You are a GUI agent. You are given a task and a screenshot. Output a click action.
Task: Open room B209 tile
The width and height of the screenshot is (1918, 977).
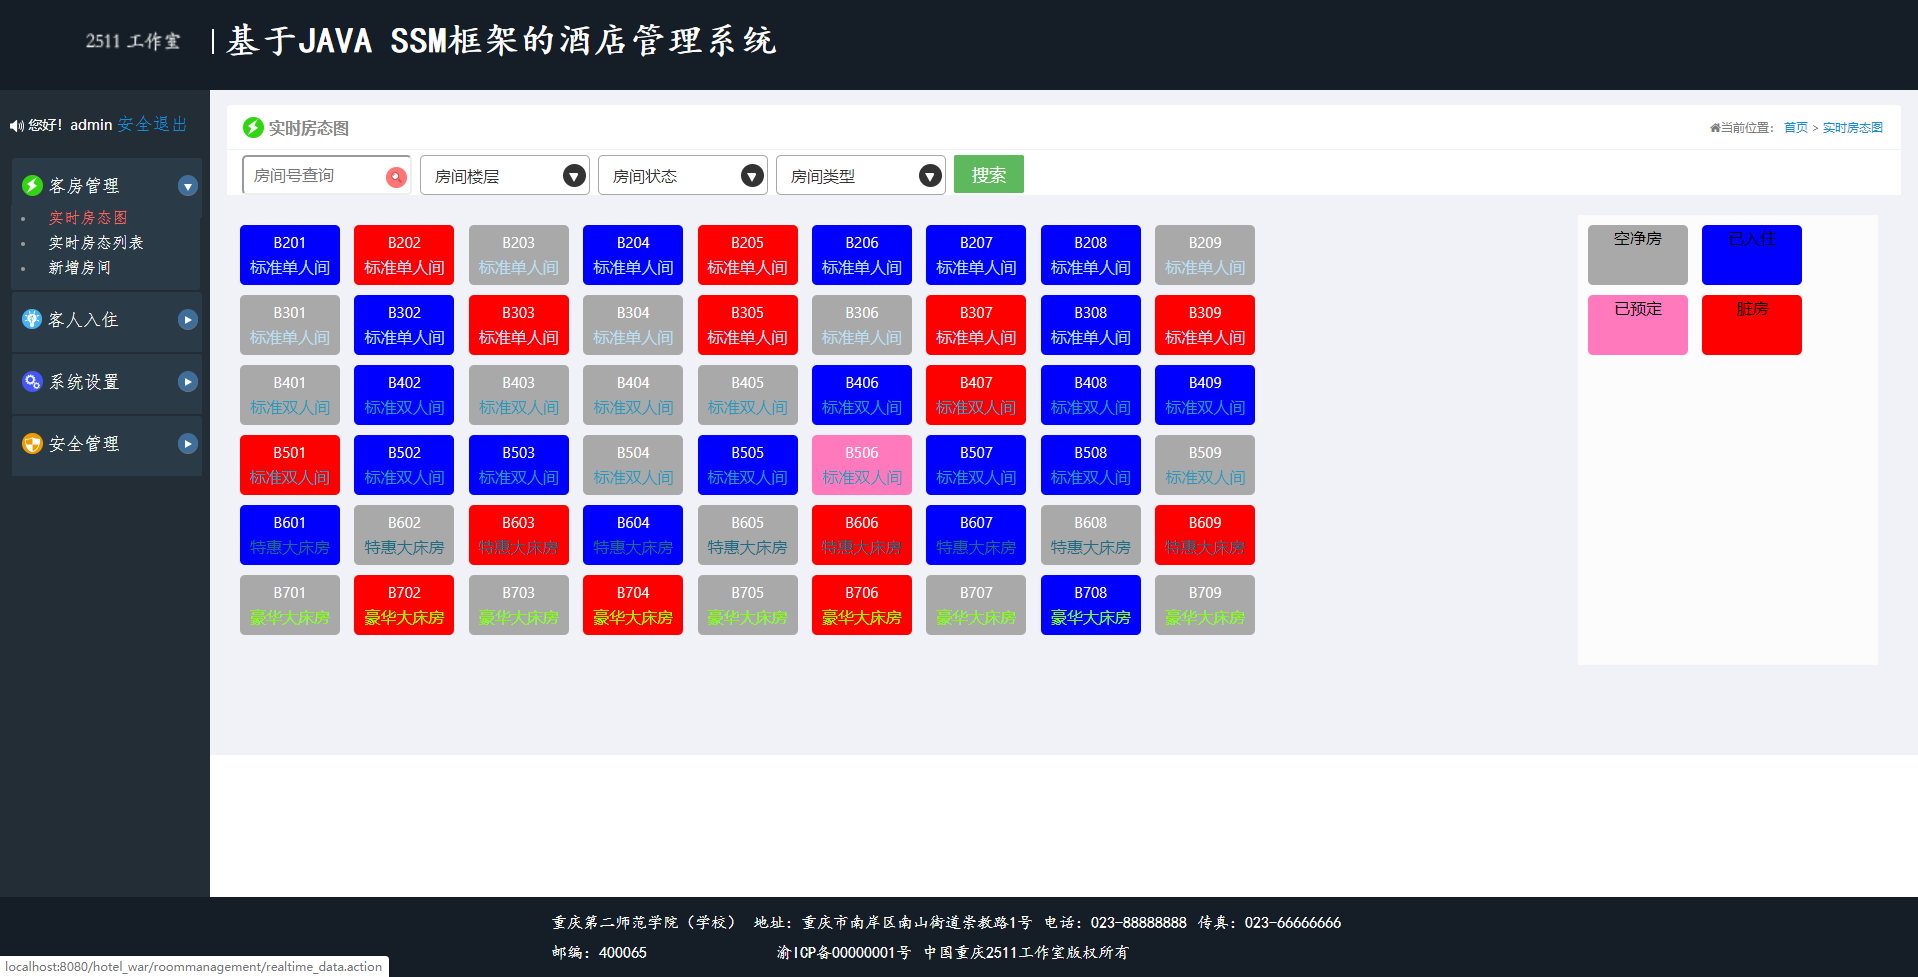pos(1205,255)
